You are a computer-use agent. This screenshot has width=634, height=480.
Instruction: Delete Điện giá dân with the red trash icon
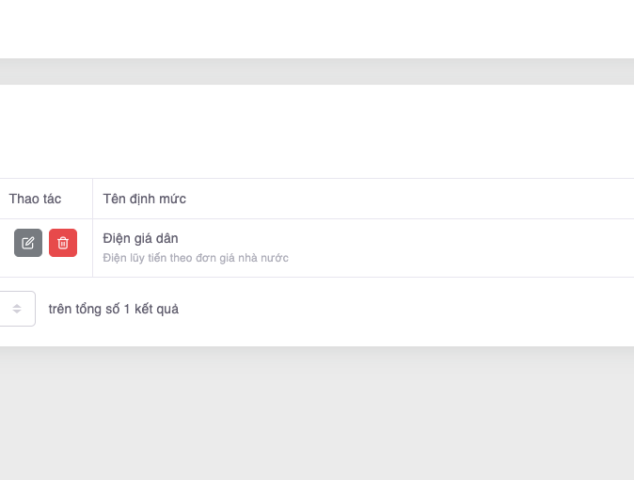pos(63,243)
